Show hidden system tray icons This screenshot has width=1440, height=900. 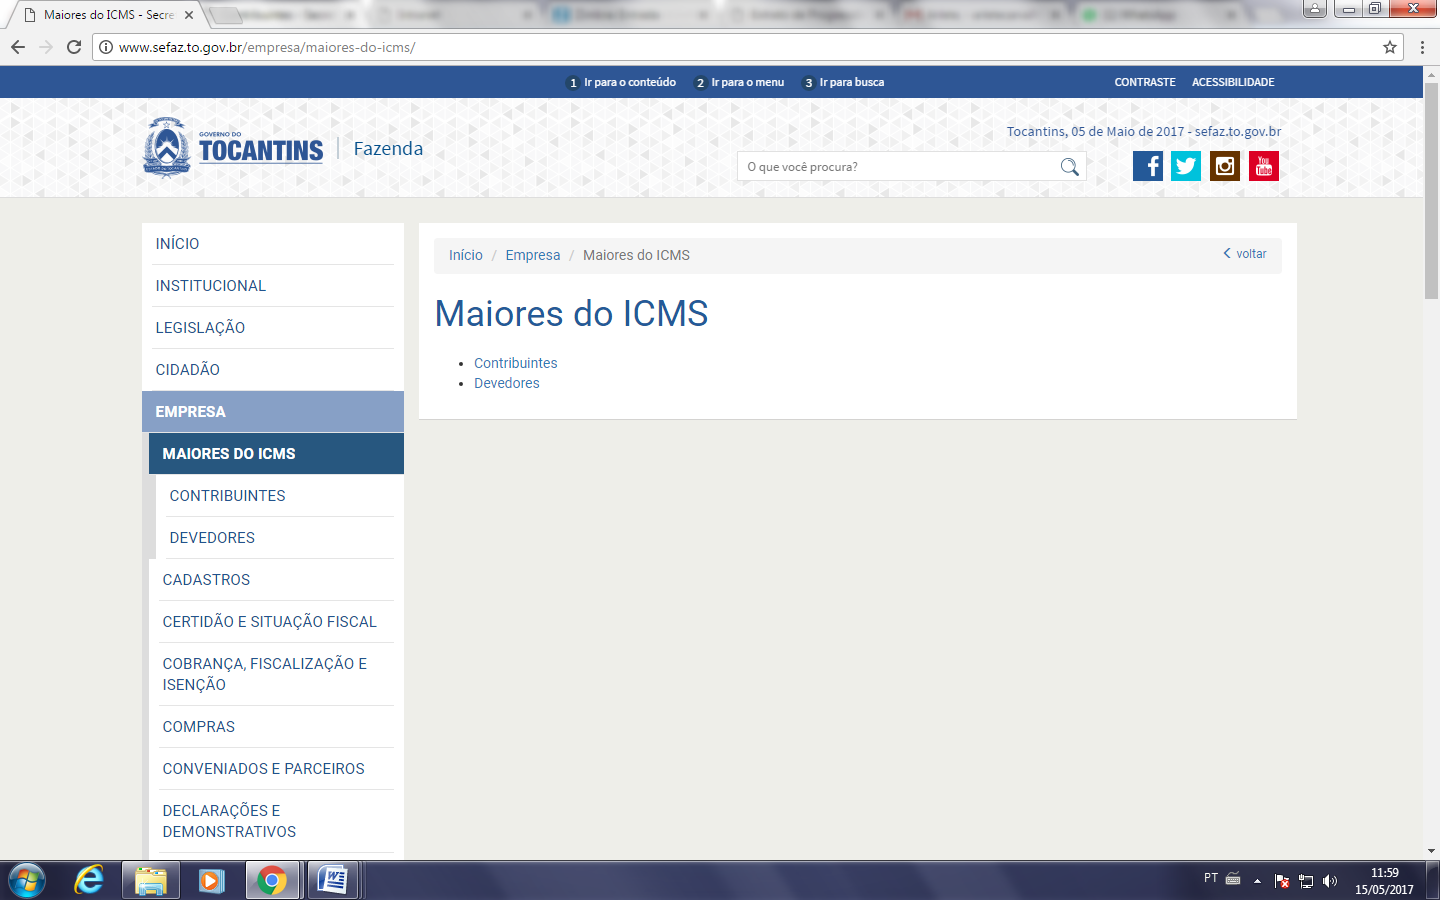(1257, 881)
